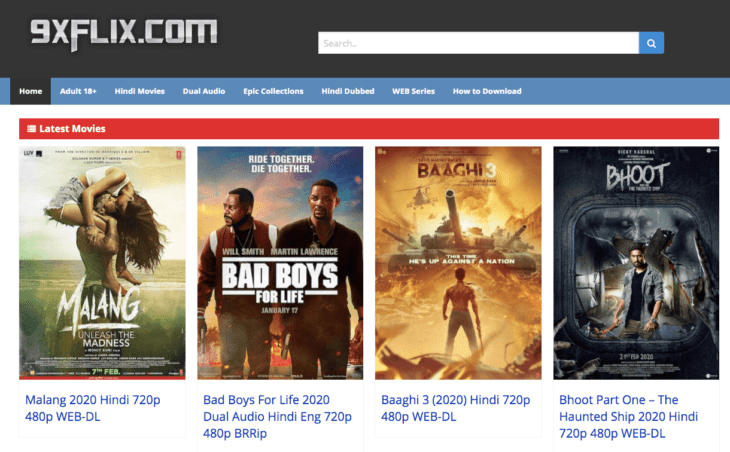730x452 pixels.
Task: Open the Hindi Movies category
Action: click(139, 91)
